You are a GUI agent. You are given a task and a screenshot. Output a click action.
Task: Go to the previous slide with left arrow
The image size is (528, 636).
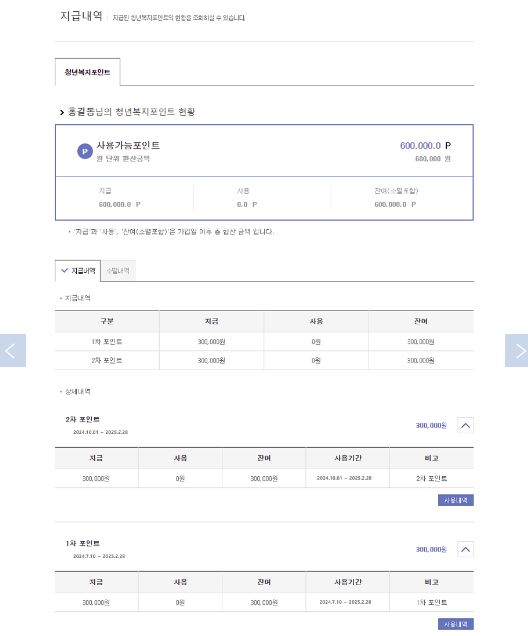coord(13,350)
